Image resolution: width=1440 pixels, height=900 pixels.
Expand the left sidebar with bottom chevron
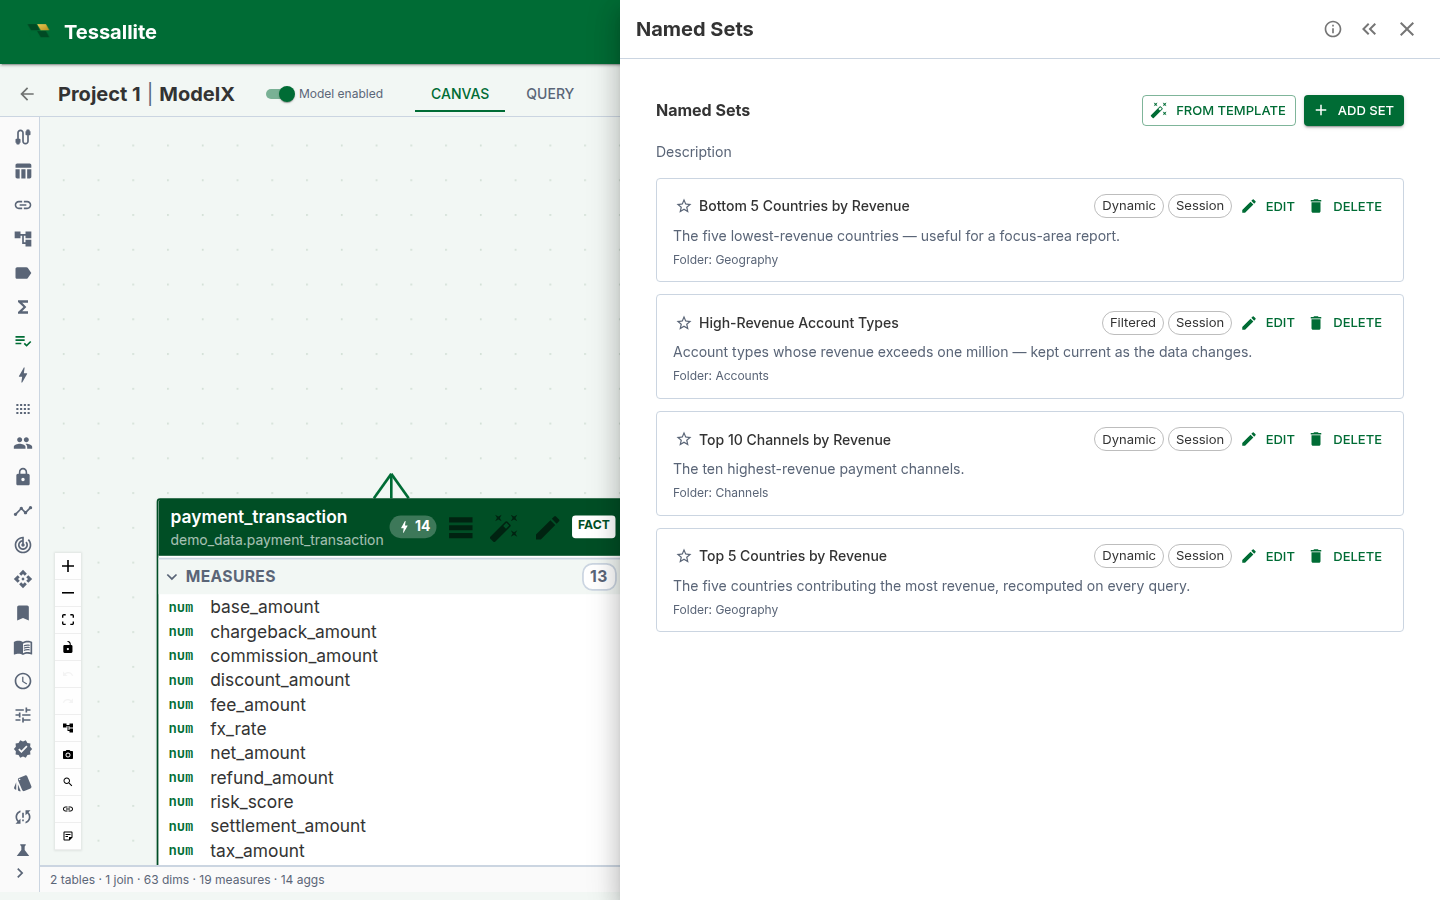[x=20, y=873]
